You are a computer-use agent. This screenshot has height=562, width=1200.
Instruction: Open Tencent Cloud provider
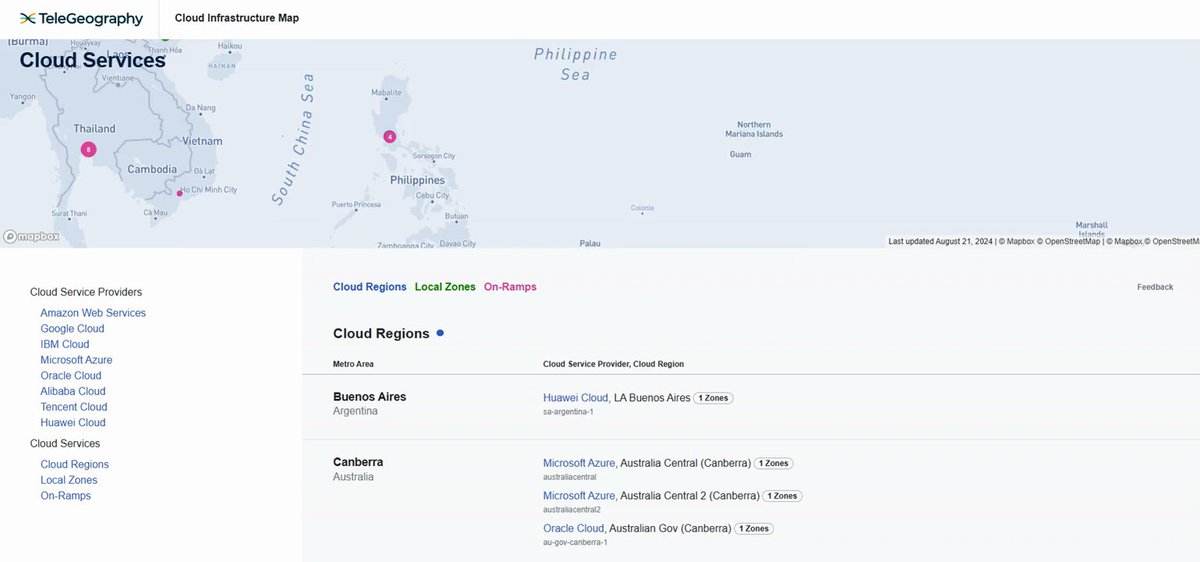pos(74,407)
